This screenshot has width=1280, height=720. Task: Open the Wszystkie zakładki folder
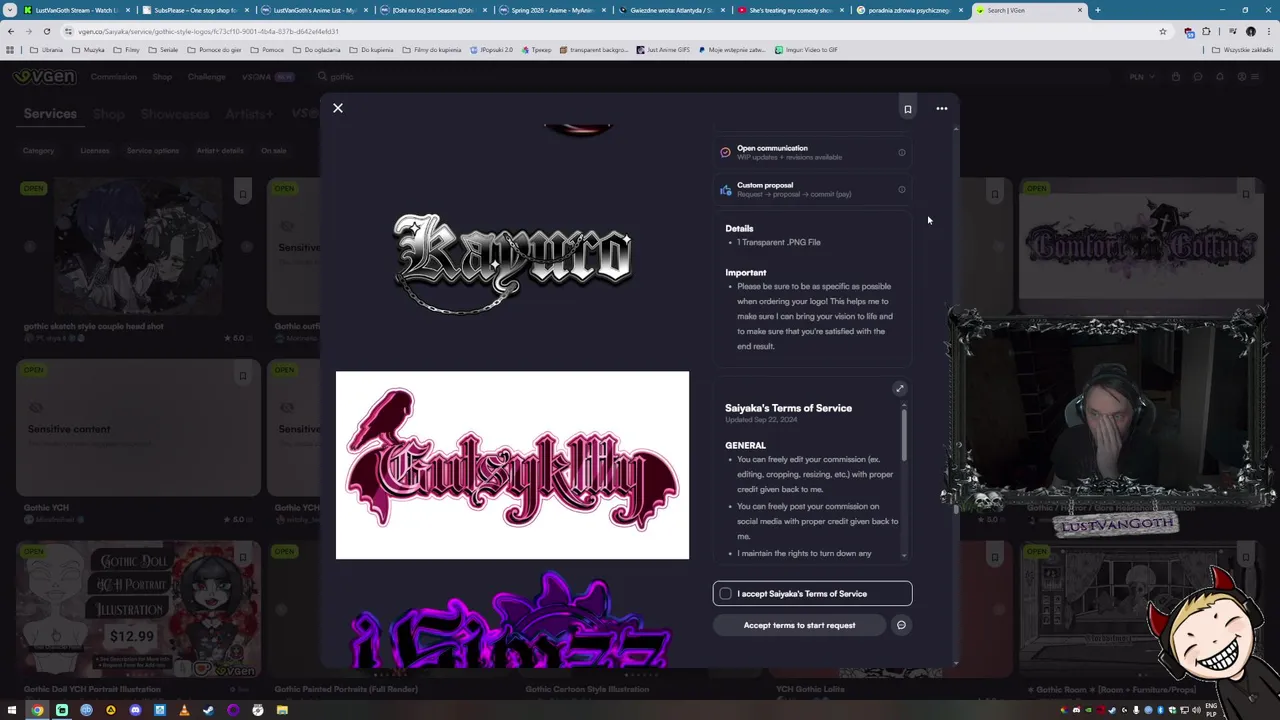coord(1243,50)
